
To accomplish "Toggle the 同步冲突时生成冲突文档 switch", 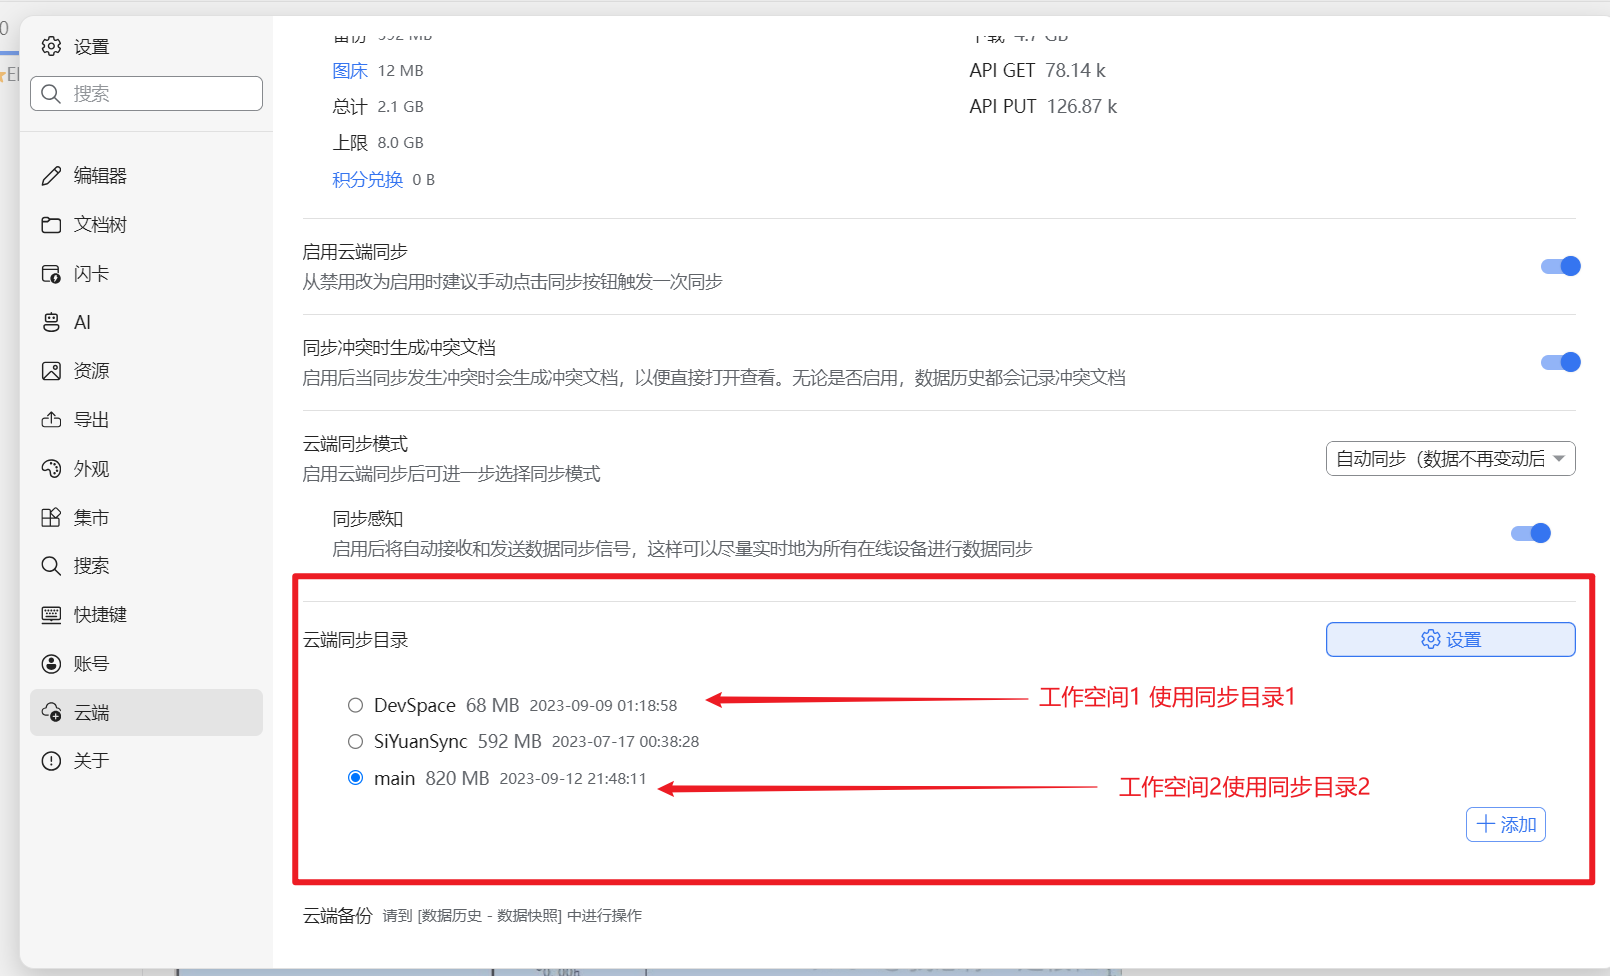I will coord(1560,362).
